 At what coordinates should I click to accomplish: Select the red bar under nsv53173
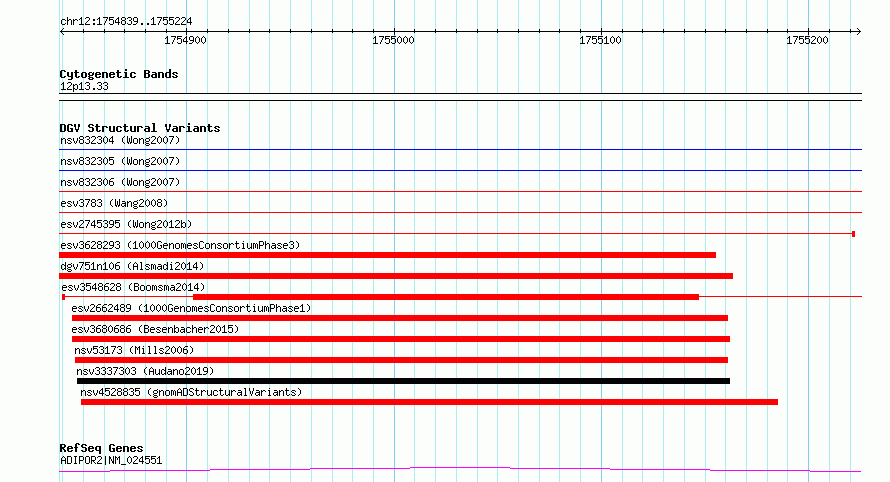[x=401, y=360]
